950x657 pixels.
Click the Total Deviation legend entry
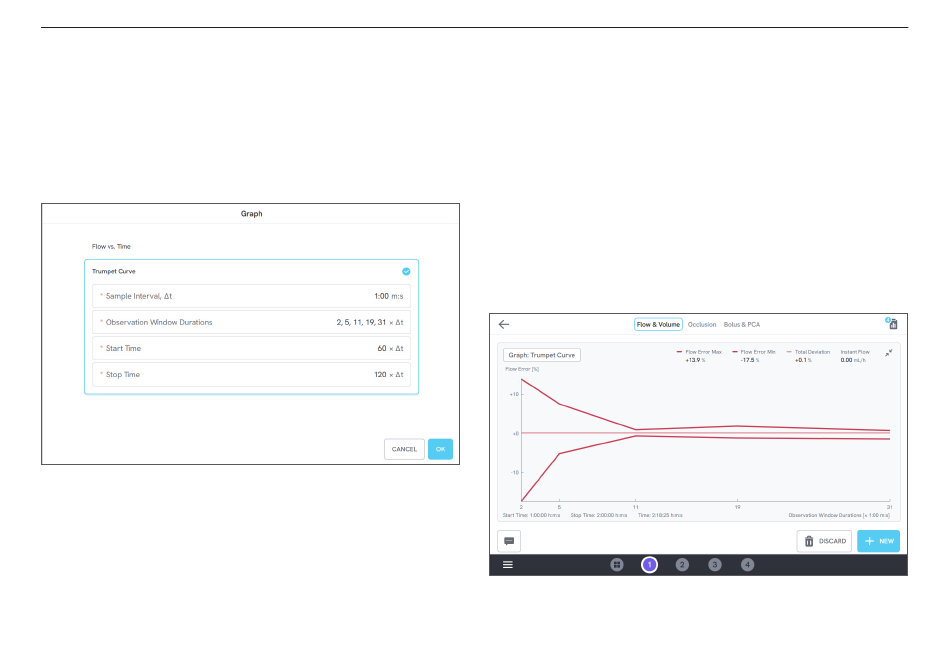point(808,356)
